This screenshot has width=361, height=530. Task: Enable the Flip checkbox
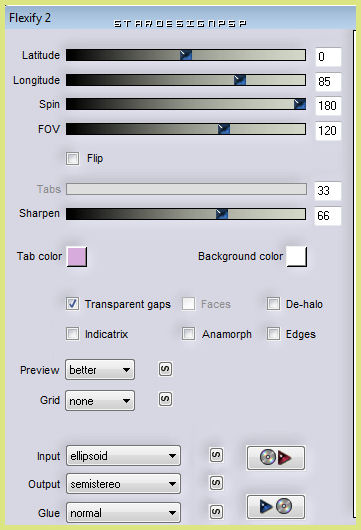point(72,158)
